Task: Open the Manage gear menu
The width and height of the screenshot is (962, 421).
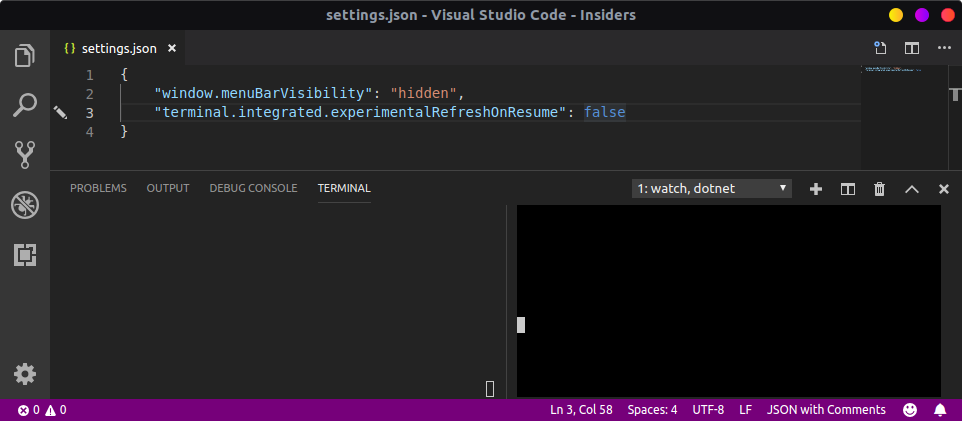Action: click(x=25, y=374)
